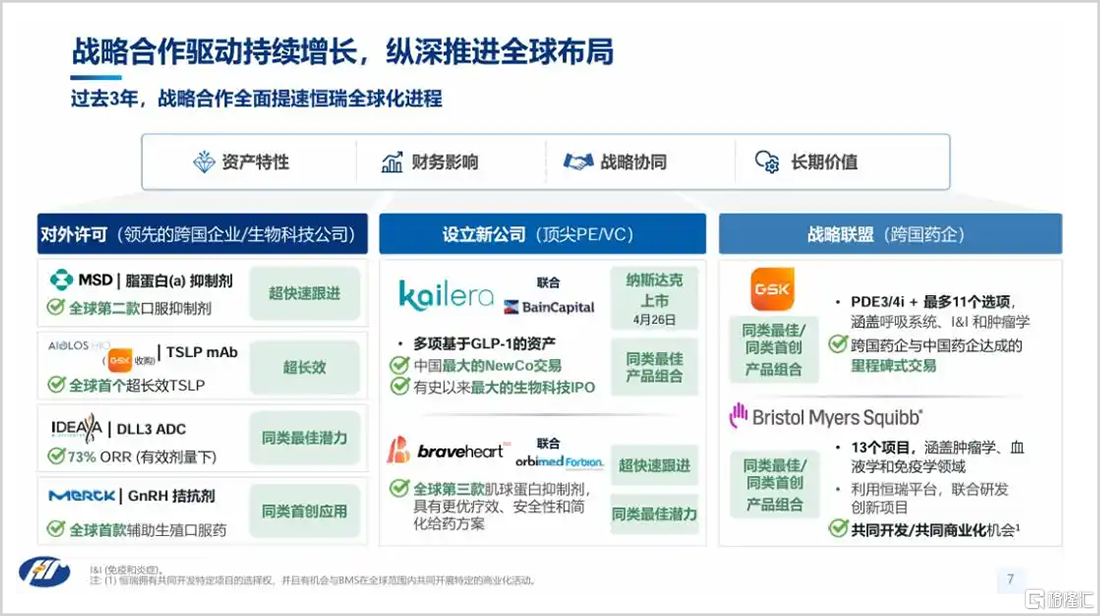Image resolution: width=1100 pixels, height=616 pixels.
Task: Click the subtitle 过去3年，战略合作全面提速
Action: (x=256, y=98)
